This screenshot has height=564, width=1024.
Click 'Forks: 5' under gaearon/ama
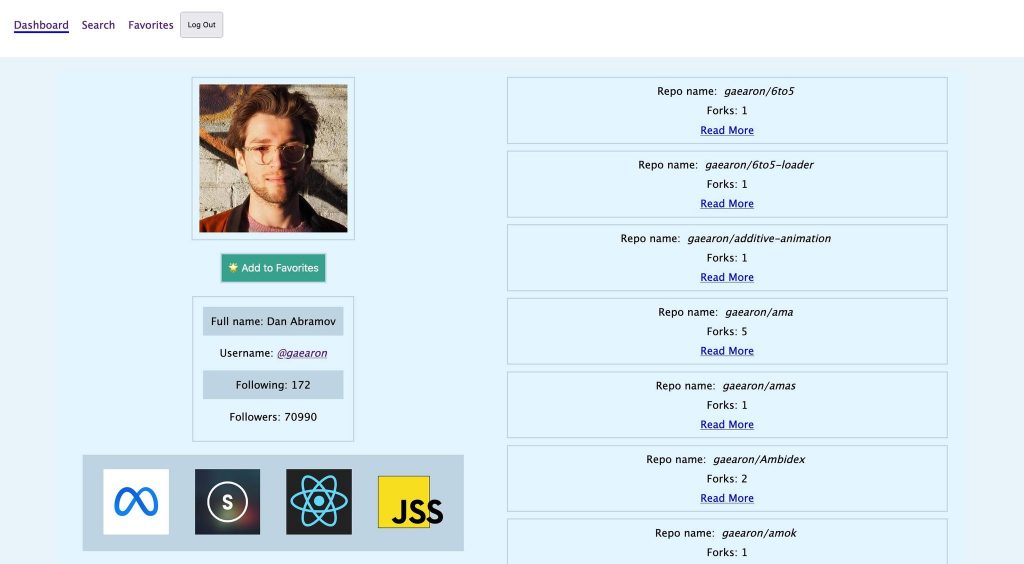click(727, 332)
